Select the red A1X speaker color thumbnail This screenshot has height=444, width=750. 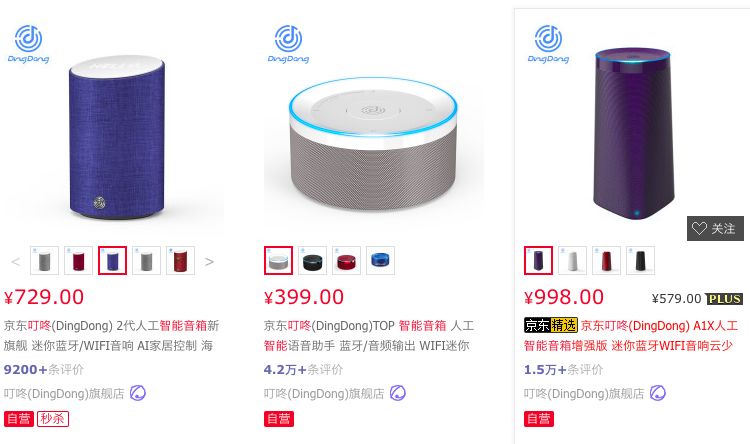point(607,261)
